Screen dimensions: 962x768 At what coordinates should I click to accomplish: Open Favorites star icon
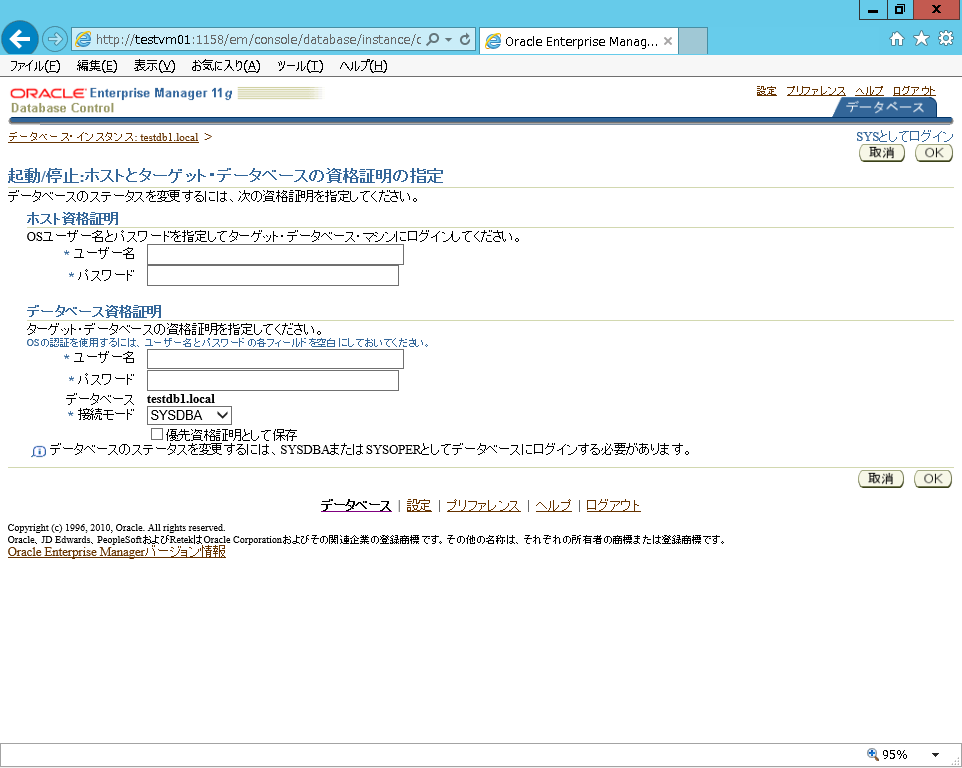(x=921, y=39)
